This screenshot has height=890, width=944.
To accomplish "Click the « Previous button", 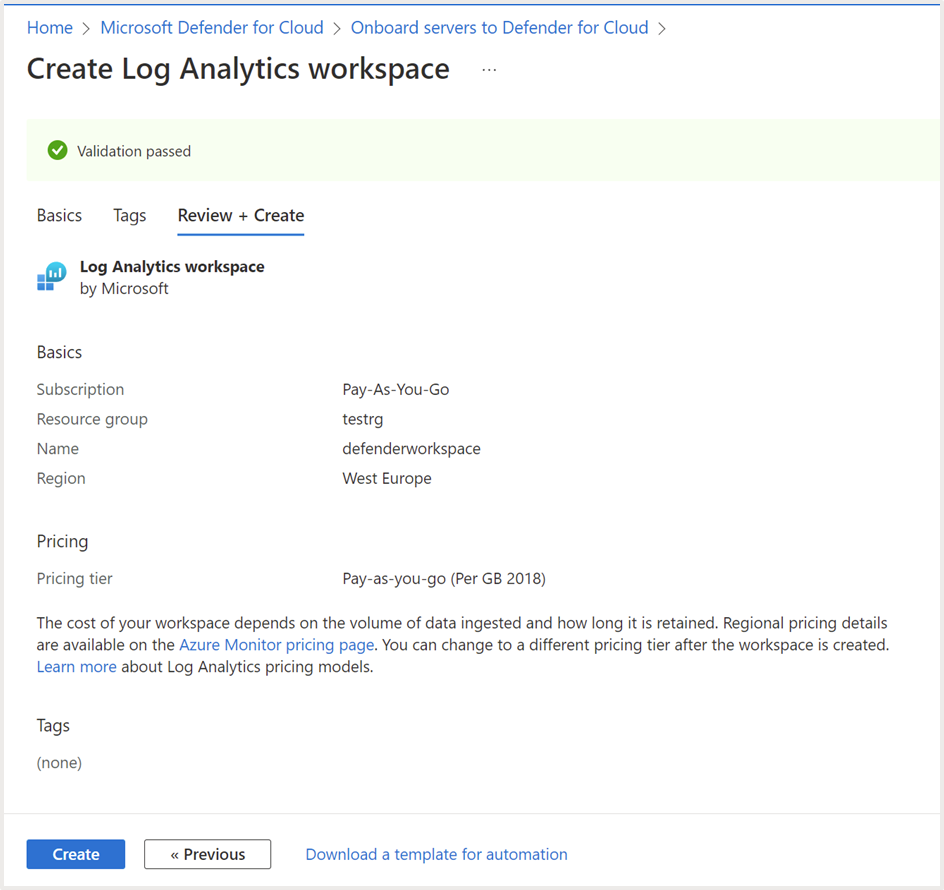I will pyautogui.click(x=207, y=854).
